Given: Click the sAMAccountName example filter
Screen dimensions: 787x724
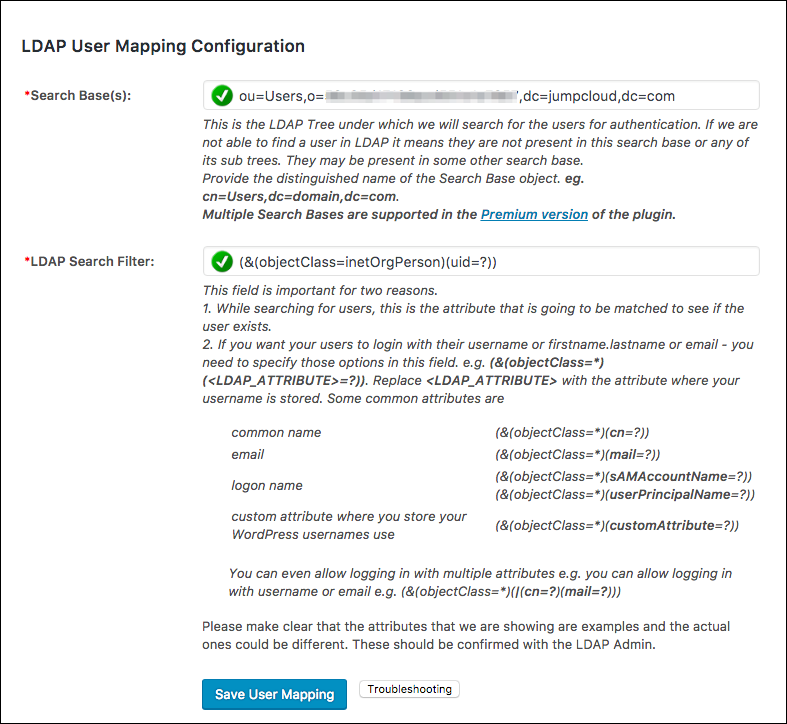Looking at the screenshot, I should click(x=623, y=476).
